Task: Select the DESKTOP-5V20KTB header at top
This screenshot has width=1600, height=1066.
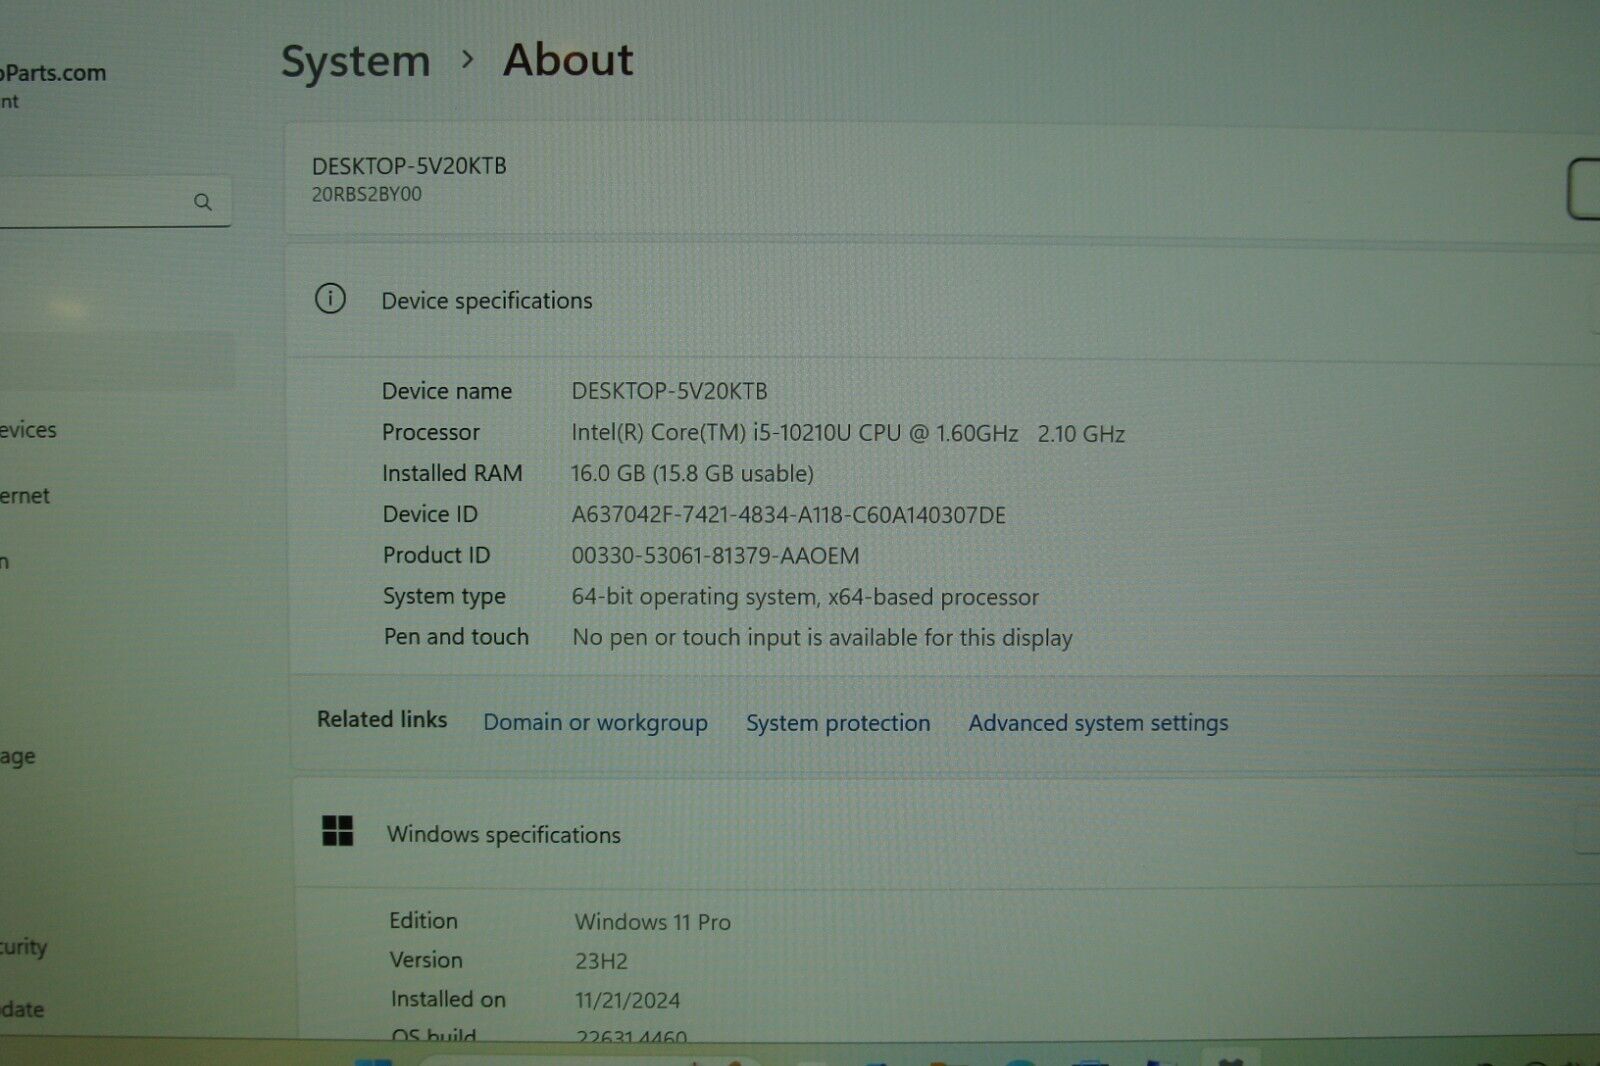Action: pyautogui.click(x=409, y=166)
